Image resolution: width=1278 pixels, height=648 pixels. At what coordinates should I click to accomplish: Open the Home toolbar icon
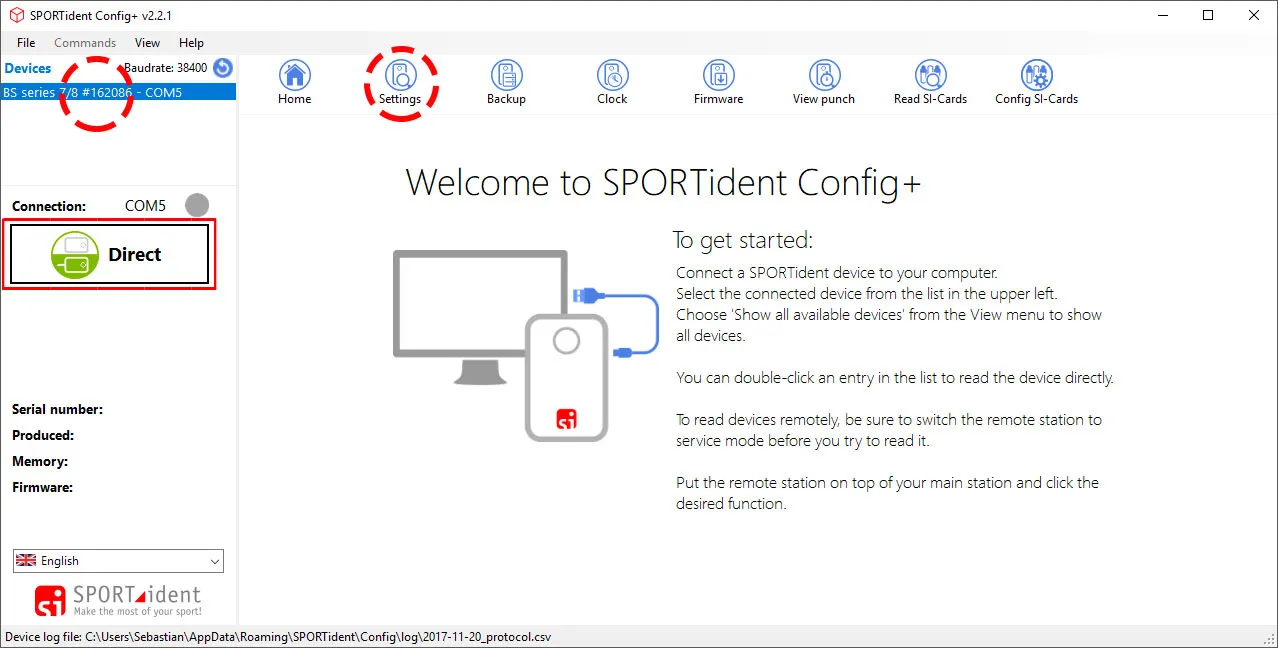(x=294, y=82)
